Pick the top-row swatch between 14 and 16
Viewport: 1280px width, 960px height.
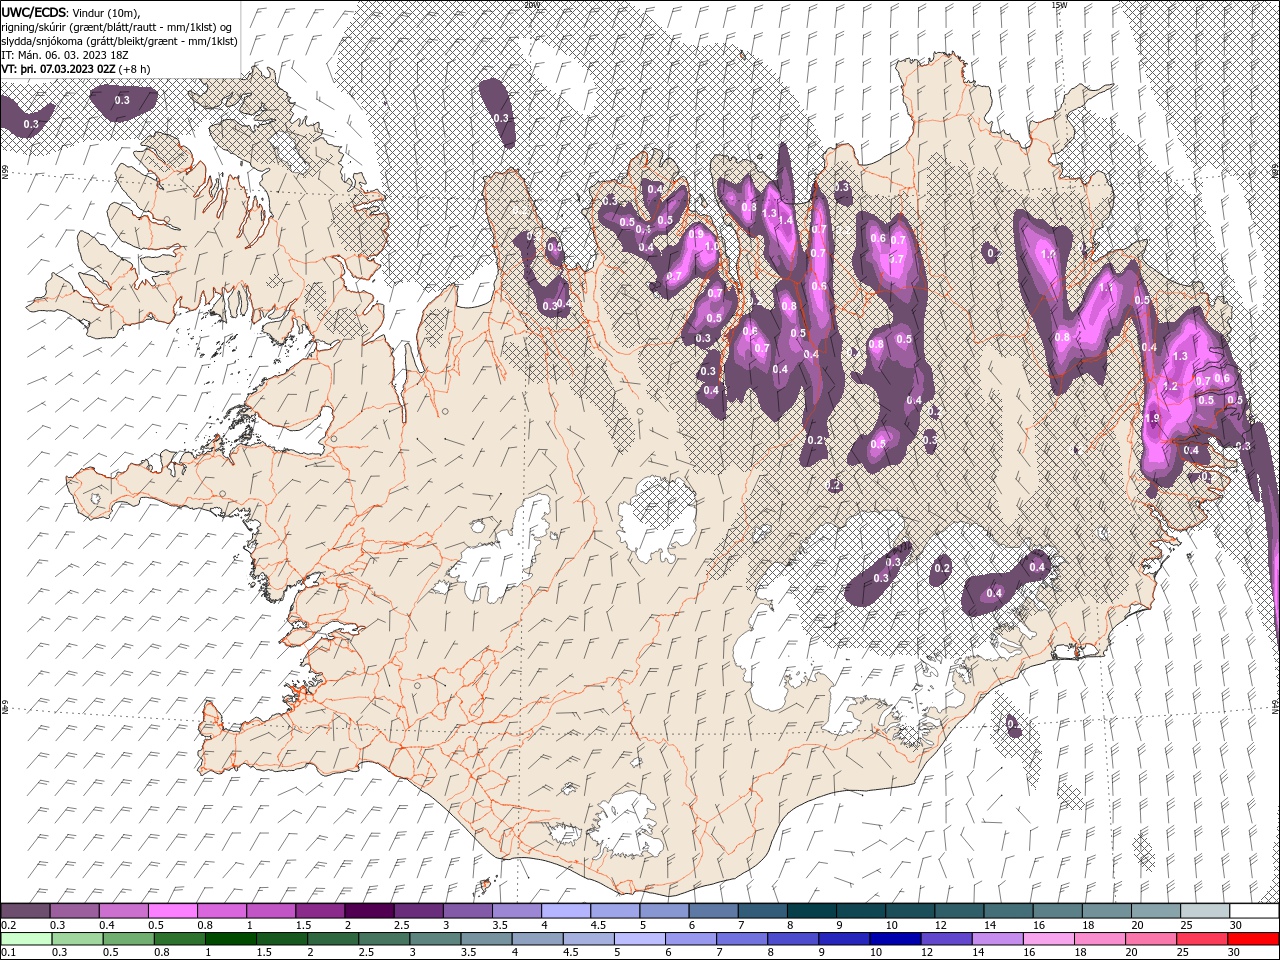pyautogui.click(x=1009, y=911)
